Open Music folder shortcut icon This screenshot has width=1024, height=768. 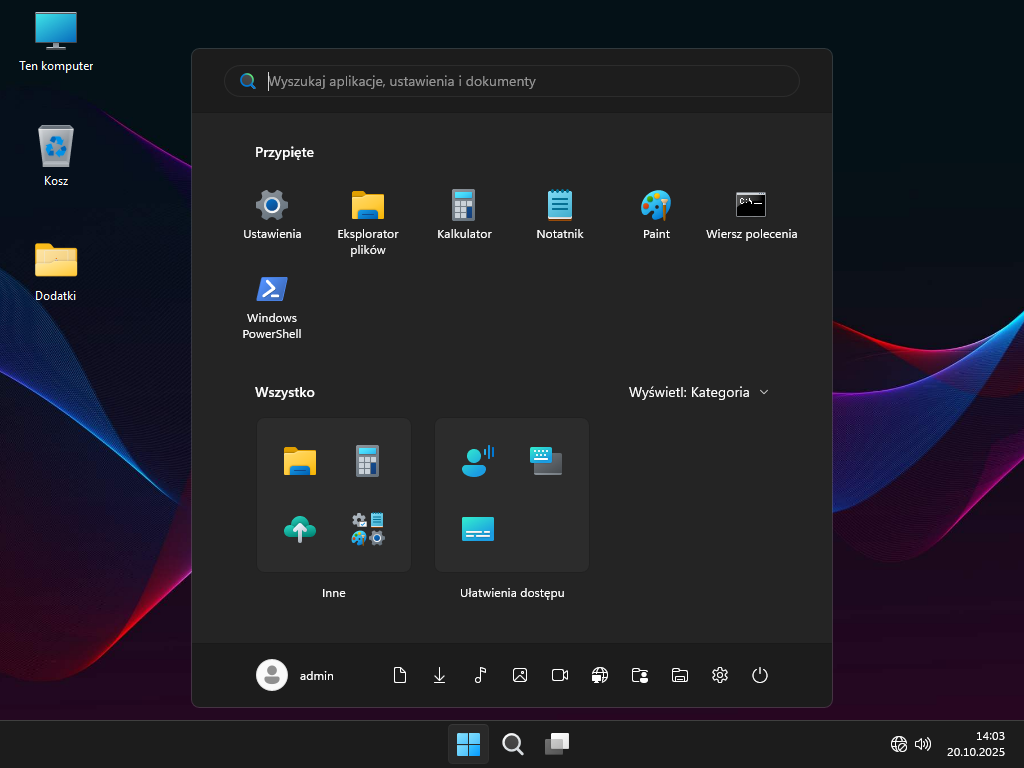click(x=480, y=675)
